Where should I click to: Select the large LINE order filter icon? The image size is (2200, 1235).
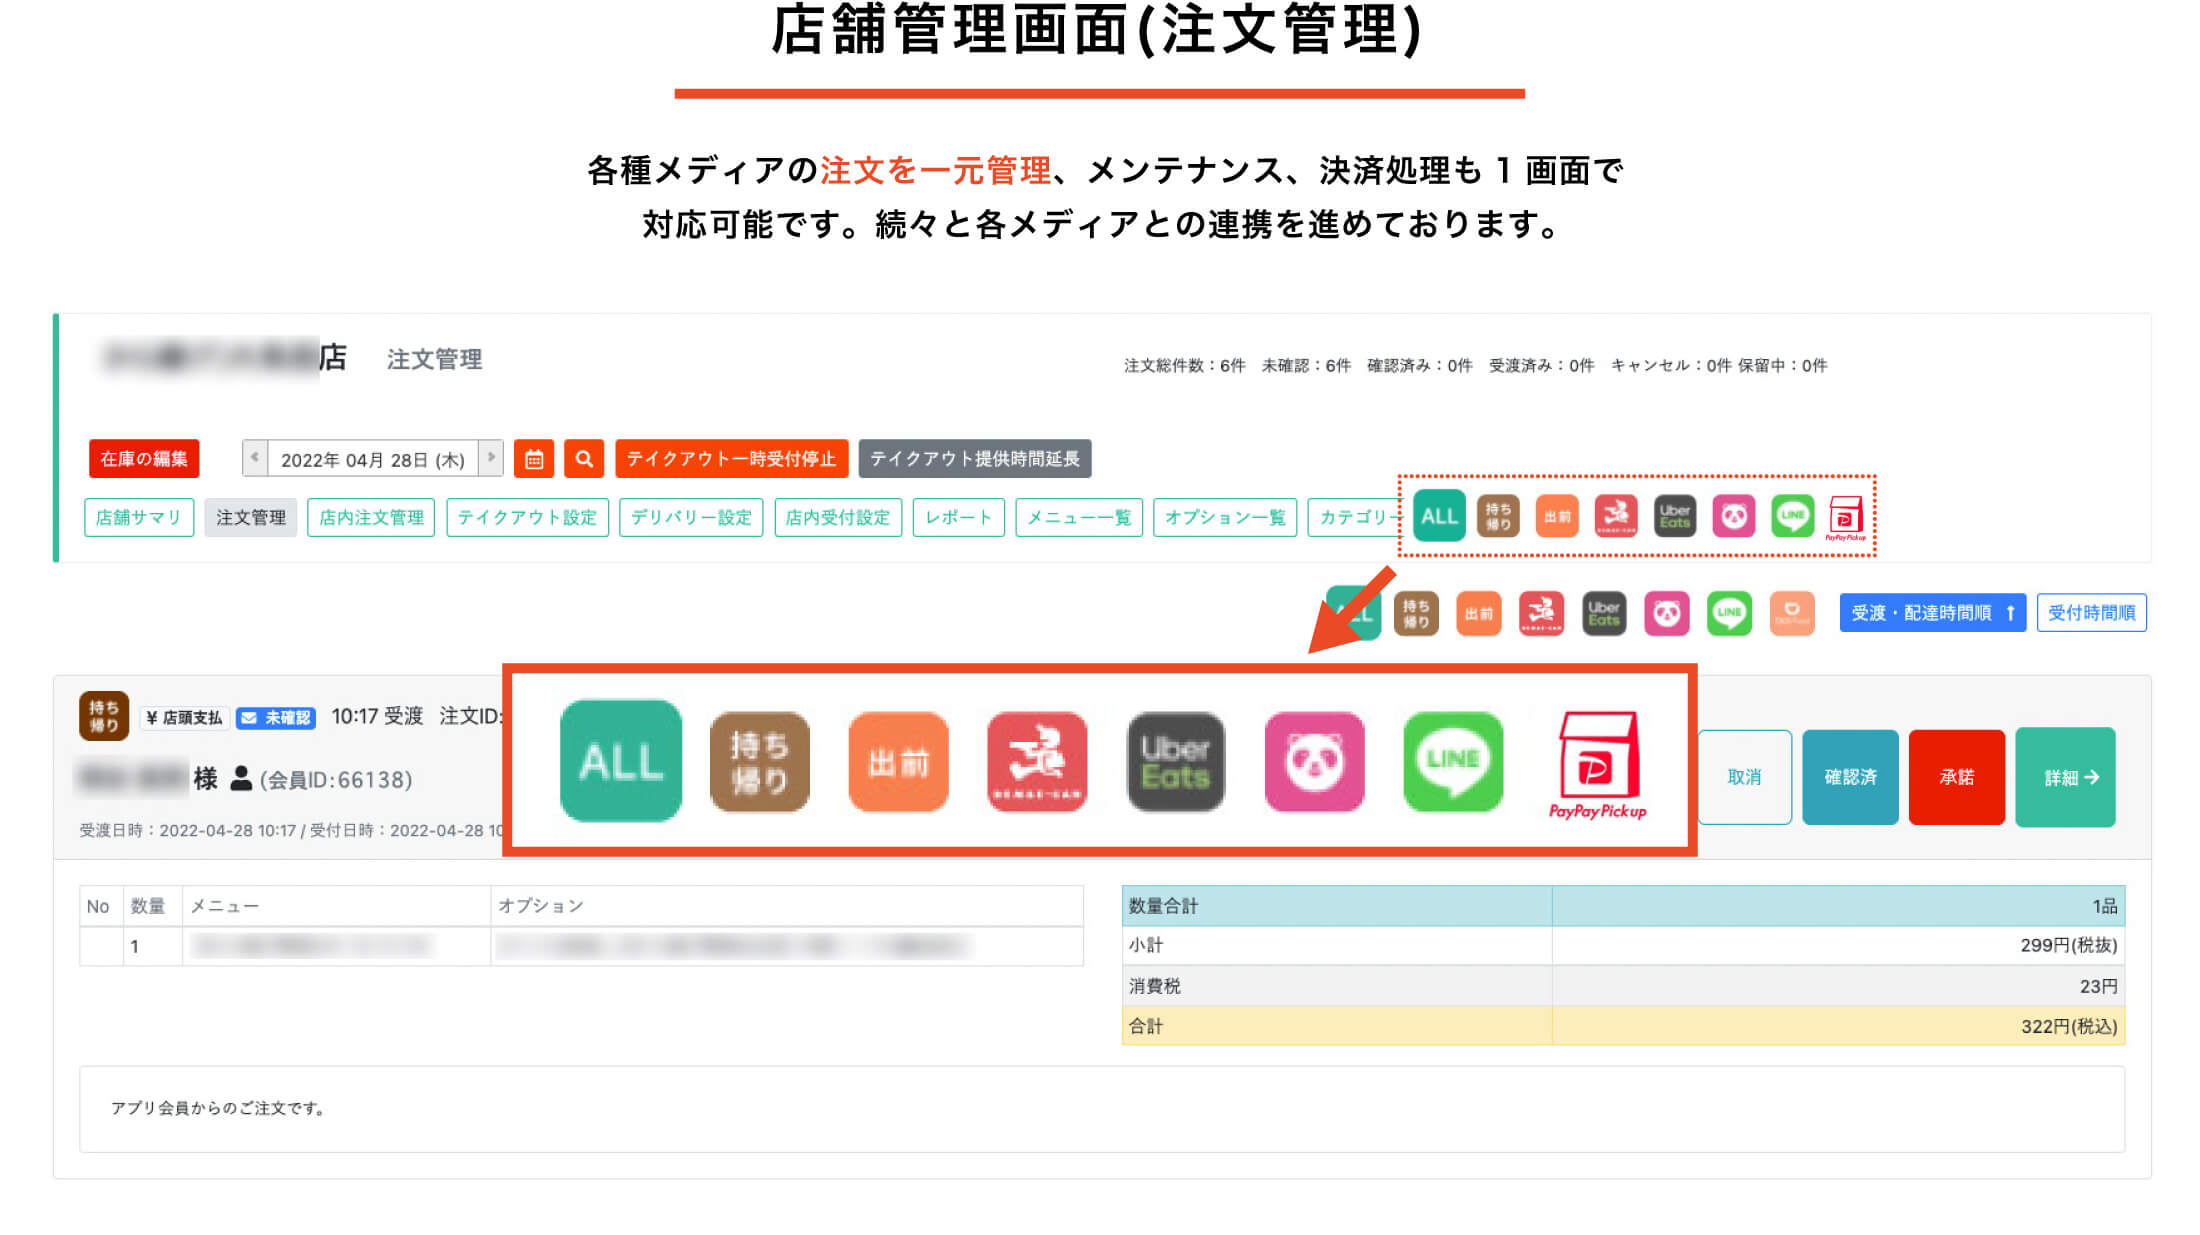pyautogui.click(x=1452, y=761)
